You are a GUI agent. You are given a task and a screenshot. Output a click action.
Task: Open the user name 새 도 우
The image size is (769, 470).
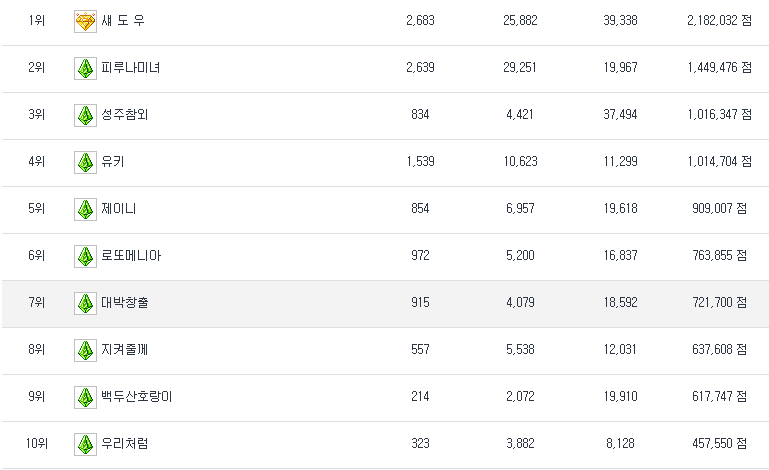coord(123,21)
